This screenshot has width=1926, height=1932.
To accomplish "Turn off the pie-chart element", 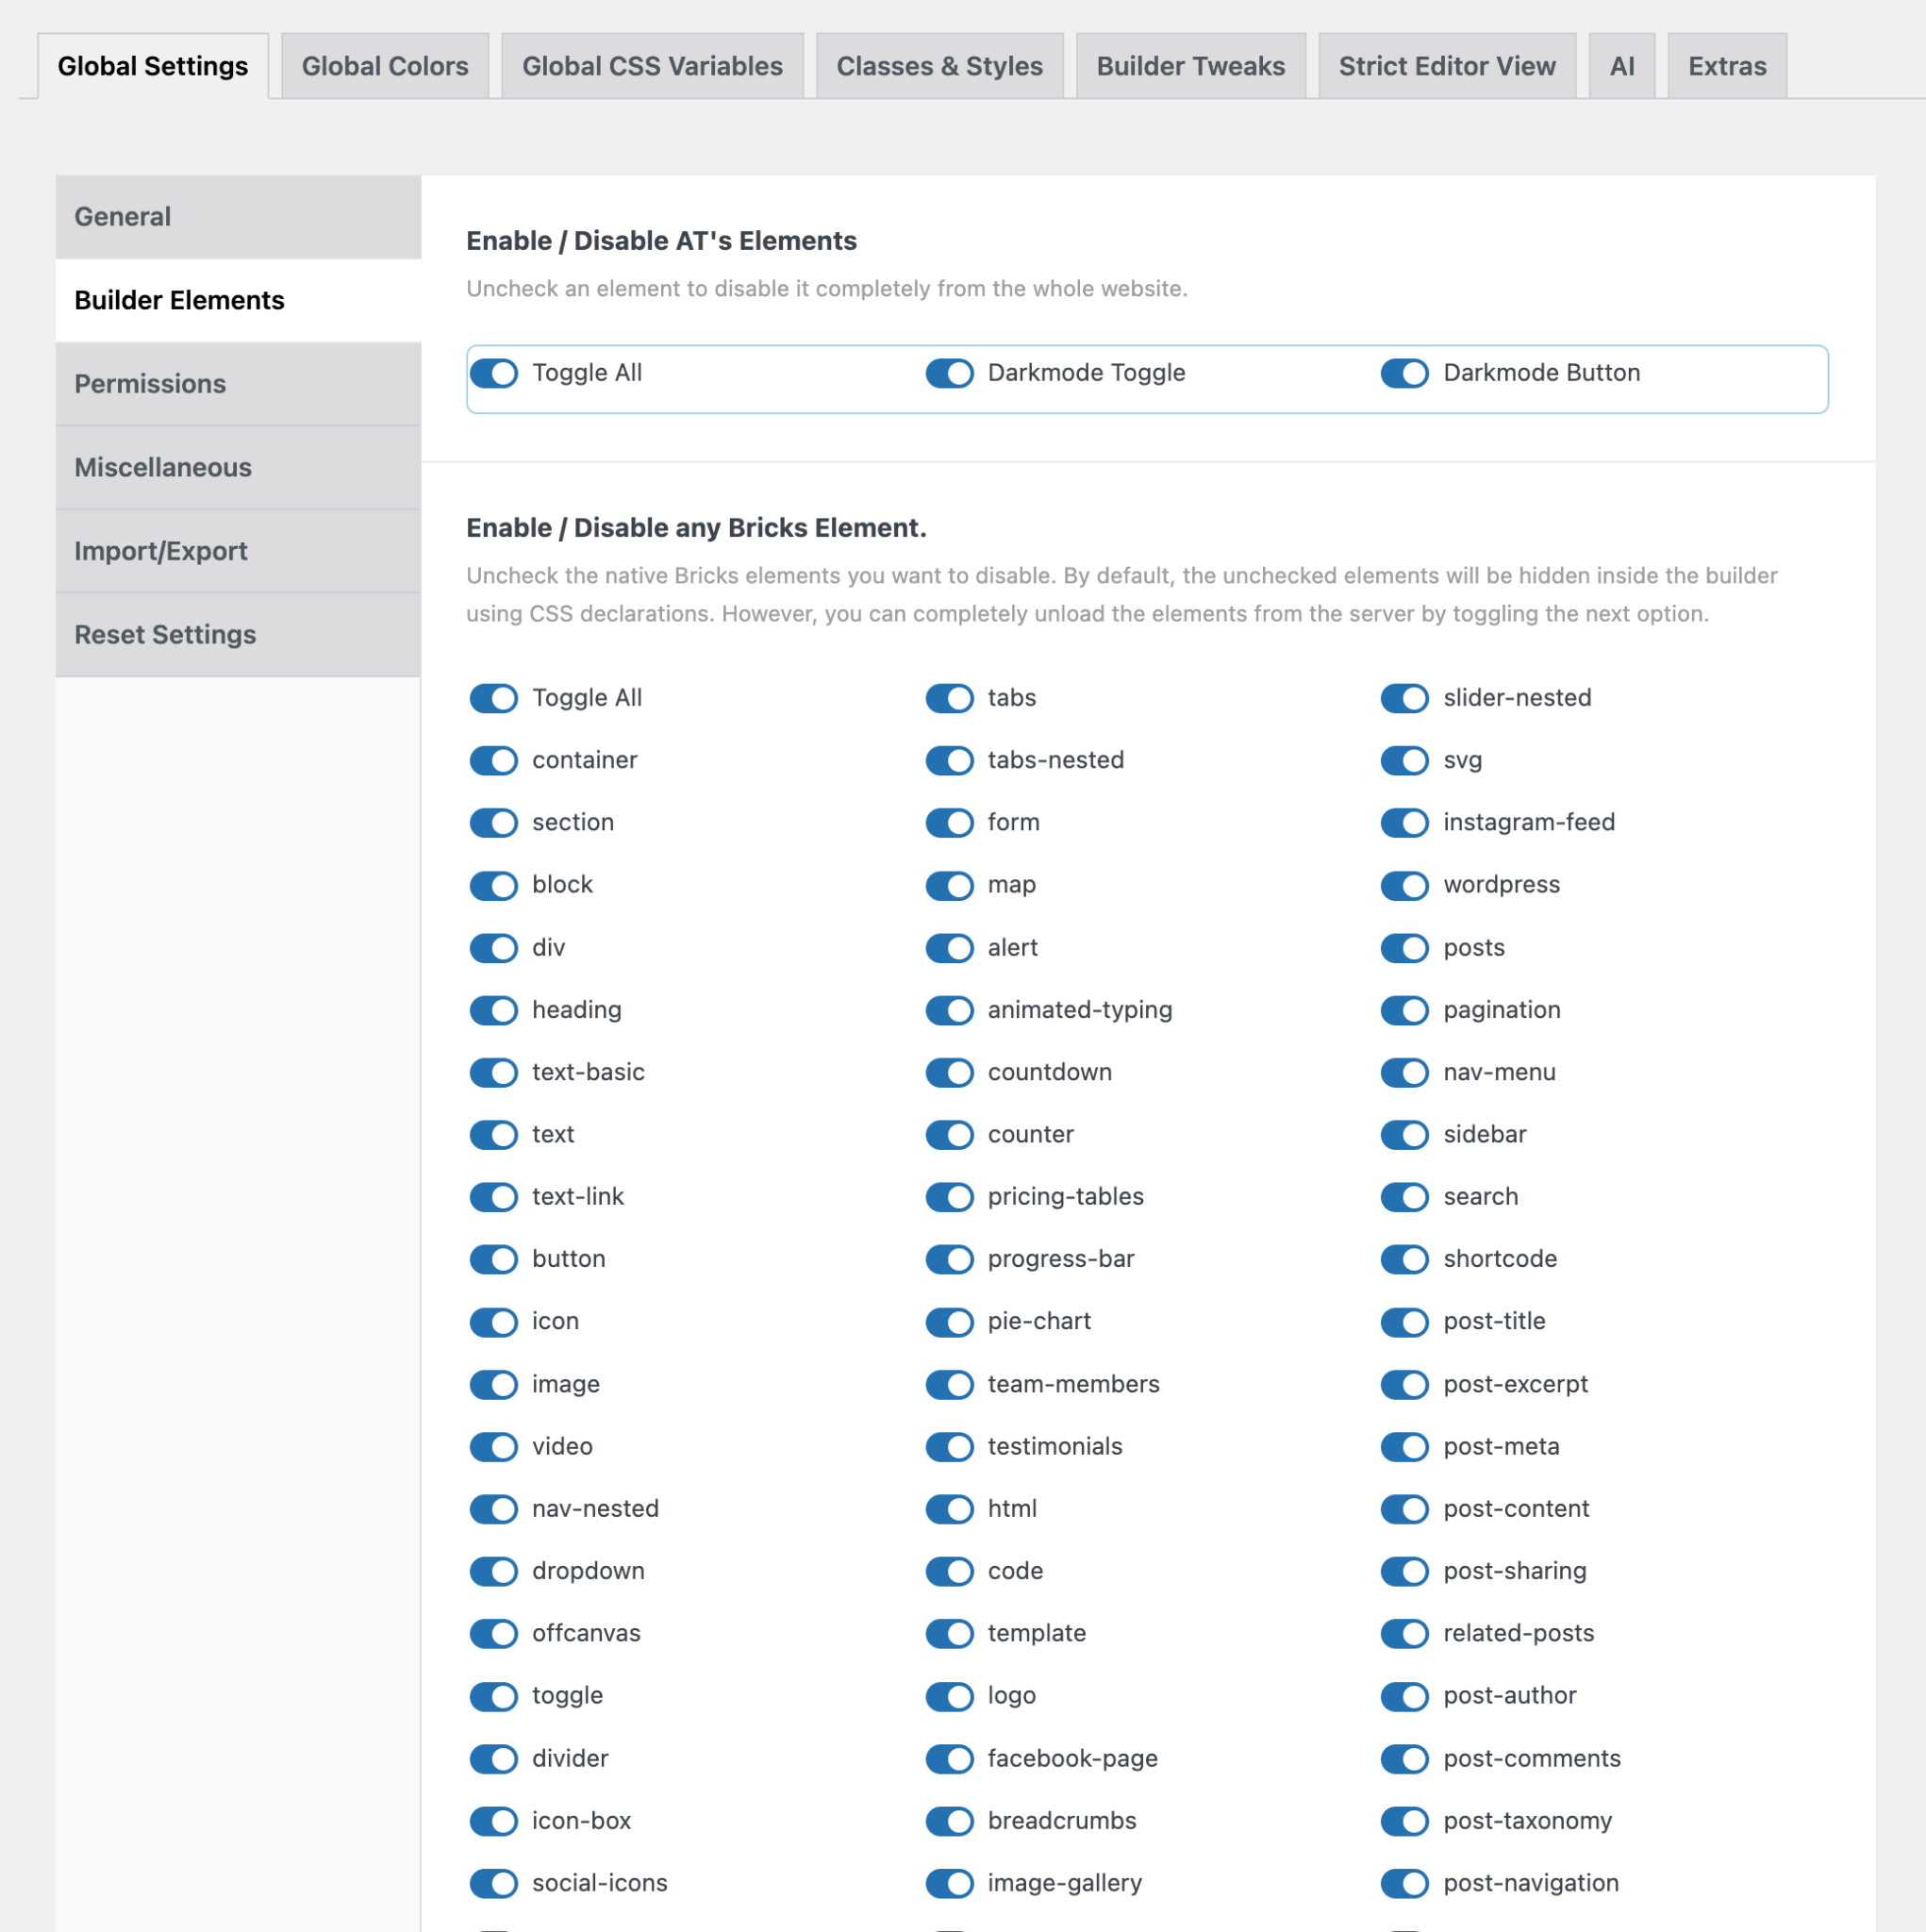I will click(x=949, y=1322).
